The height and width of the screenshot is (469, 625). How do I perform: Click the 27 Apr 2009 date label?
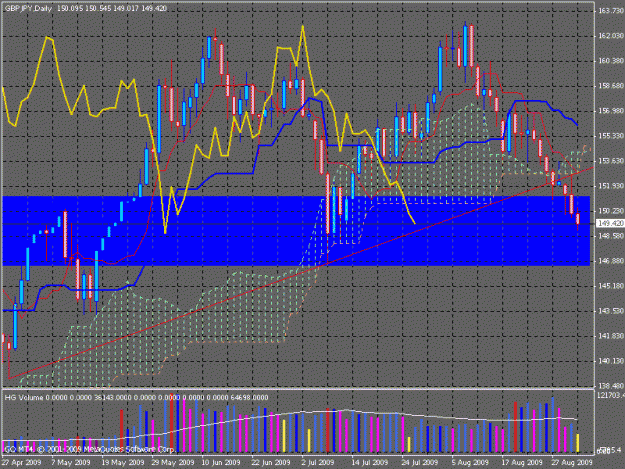coord(21,463)
